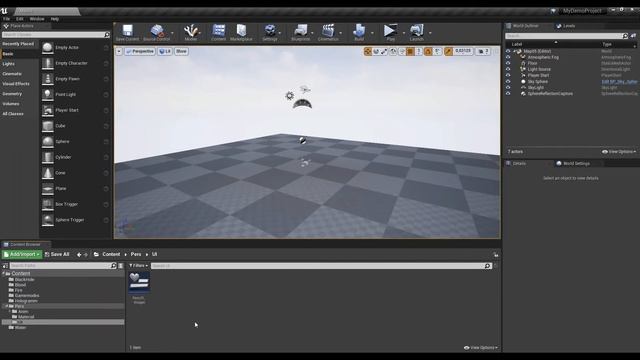Open Content Browser View Options dropdown
Viewport: 640px width, 360px height.
tap(480, 348)
